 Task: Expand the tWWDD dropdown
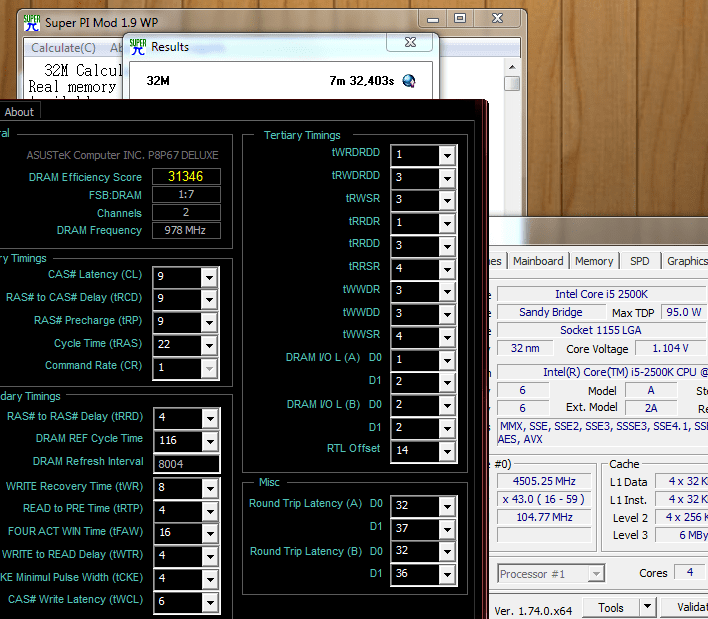[x=447, y=315]
